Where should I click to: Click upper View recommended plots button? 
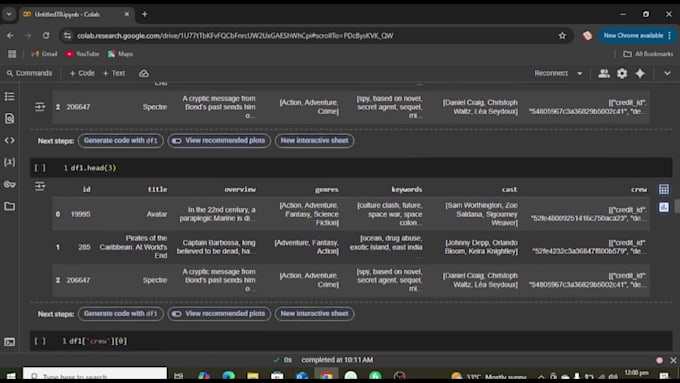pos(219,141)
